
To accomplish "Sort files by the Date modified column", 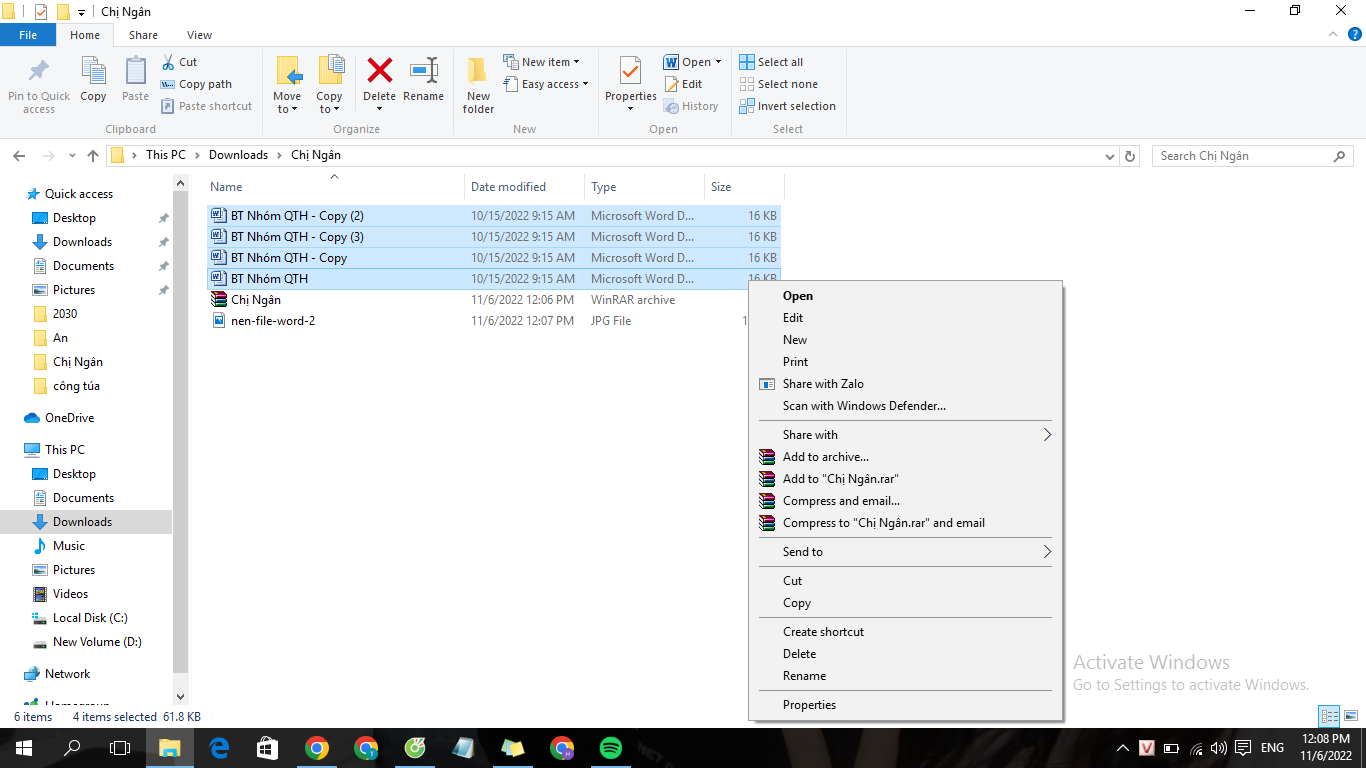I will click(x=525, y=187).
